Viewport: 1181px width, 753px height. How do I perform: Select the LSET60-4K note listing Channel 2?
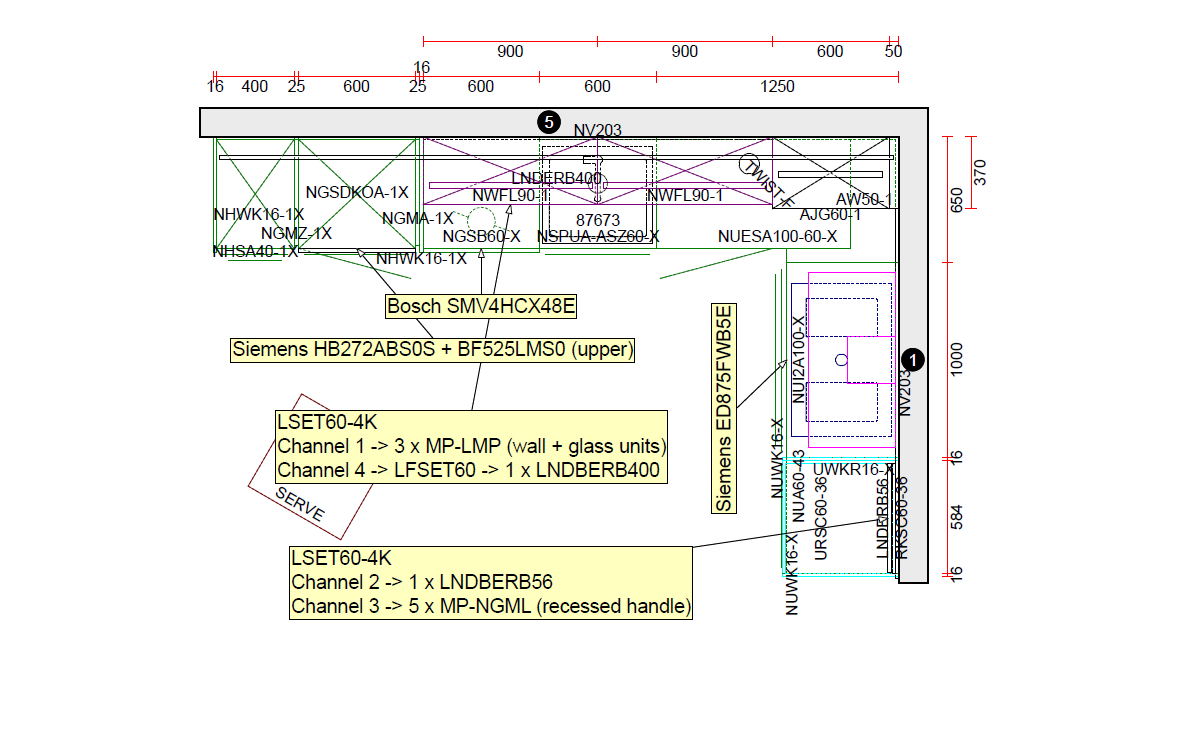tap(491, 583)
